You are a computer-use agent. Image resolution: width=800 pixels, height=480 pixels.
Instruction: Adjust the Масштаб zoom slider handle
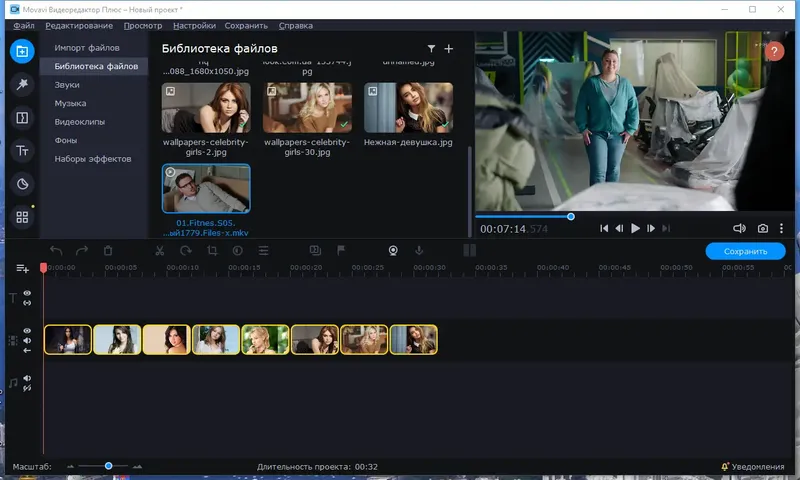[x=108, y=466]
